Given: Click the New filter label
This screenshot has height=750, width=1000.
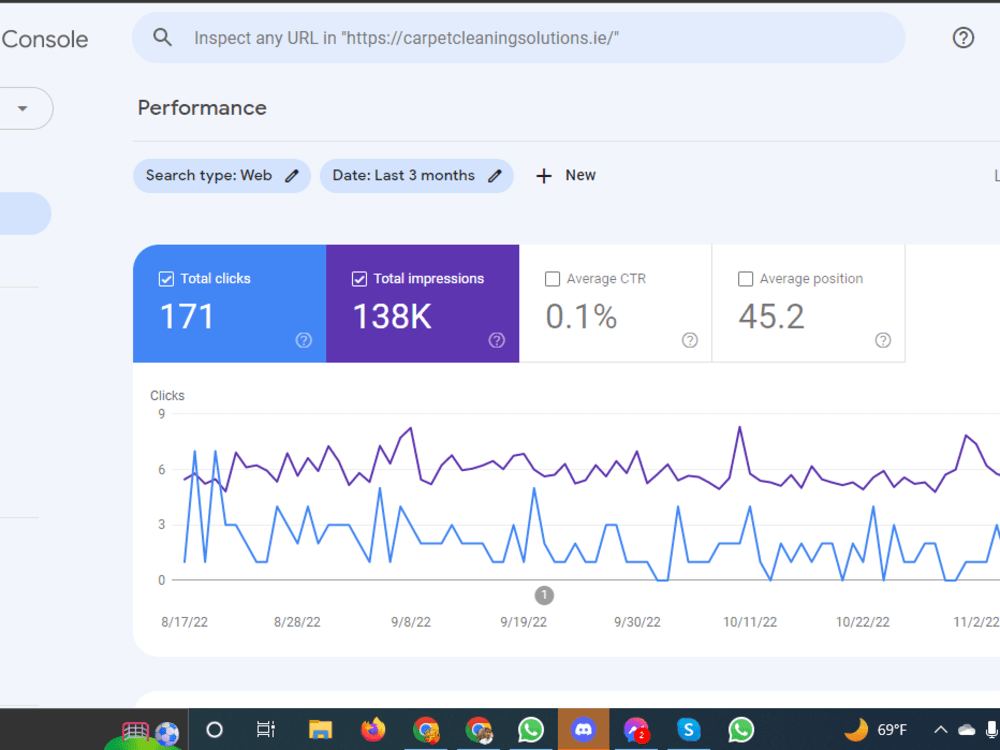Looking at the screenshot, I should [x=580, y=175].
